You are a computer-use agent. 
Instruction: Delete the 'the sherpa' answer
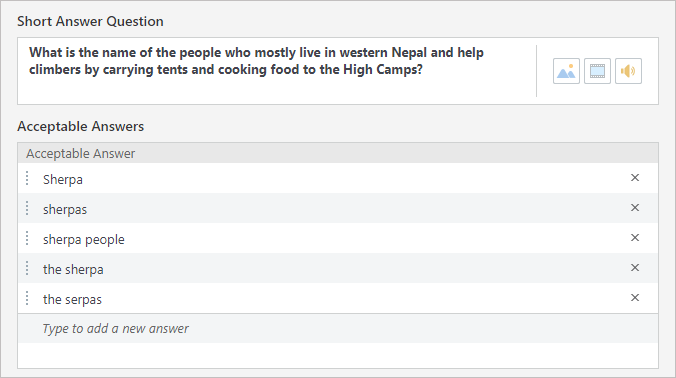635,268
